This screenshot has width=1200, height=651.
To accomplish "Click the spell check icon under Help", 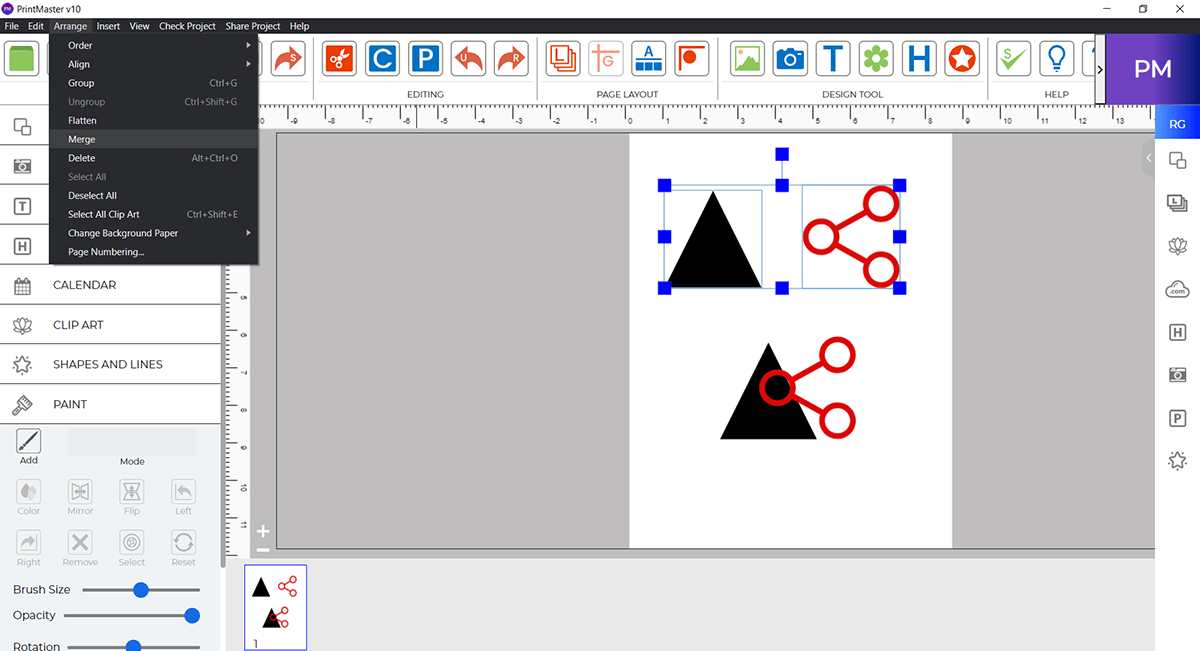I will pos(1012,58).
